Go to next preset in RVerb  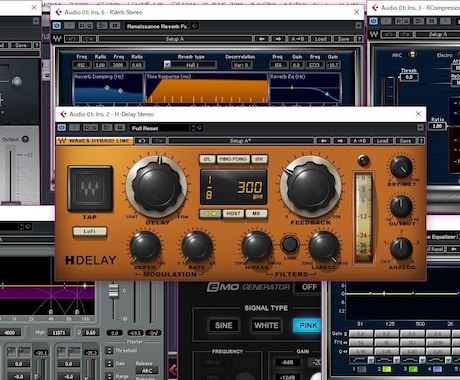point(278,39)
